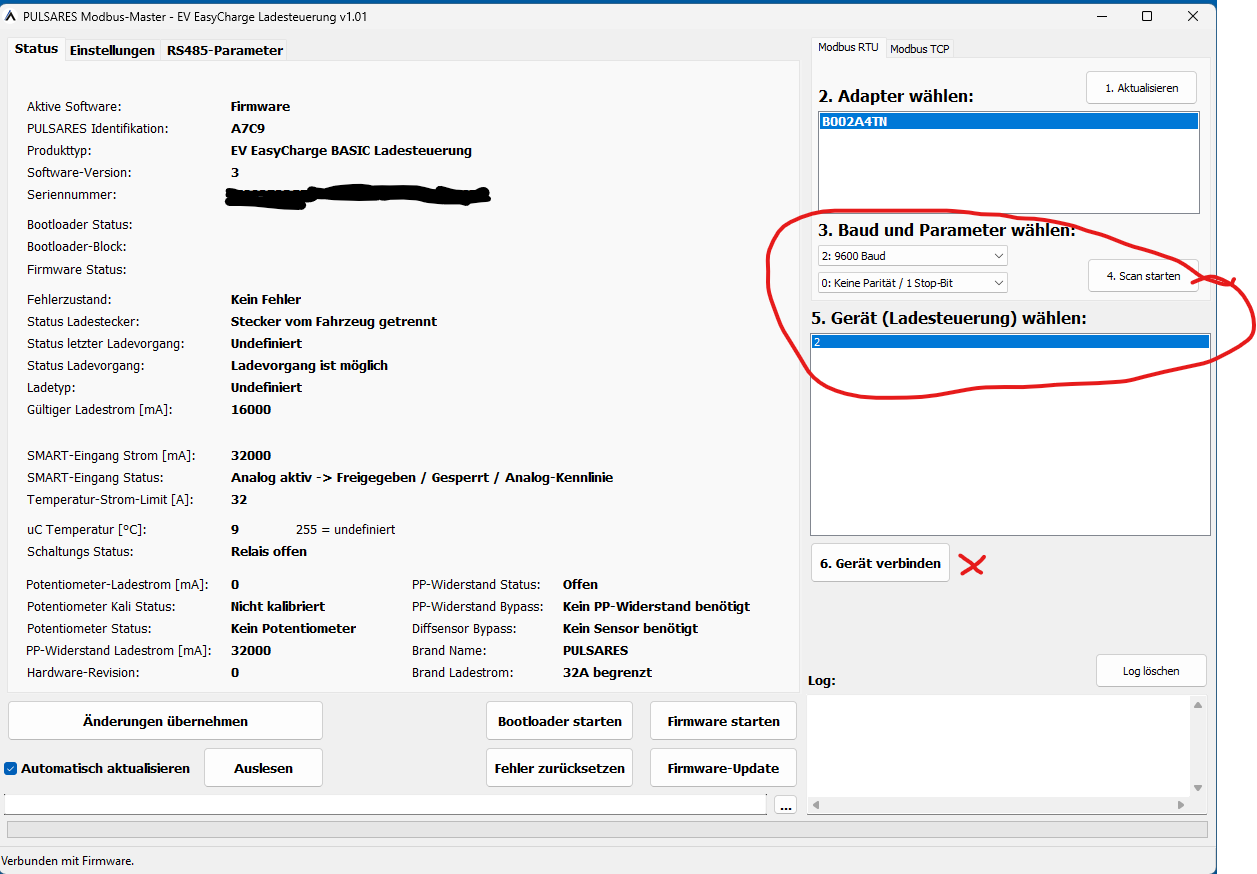Open the 9600 Baud dropdown
This screenshot has width=1257, height=874.
click(x=912, y=256)
